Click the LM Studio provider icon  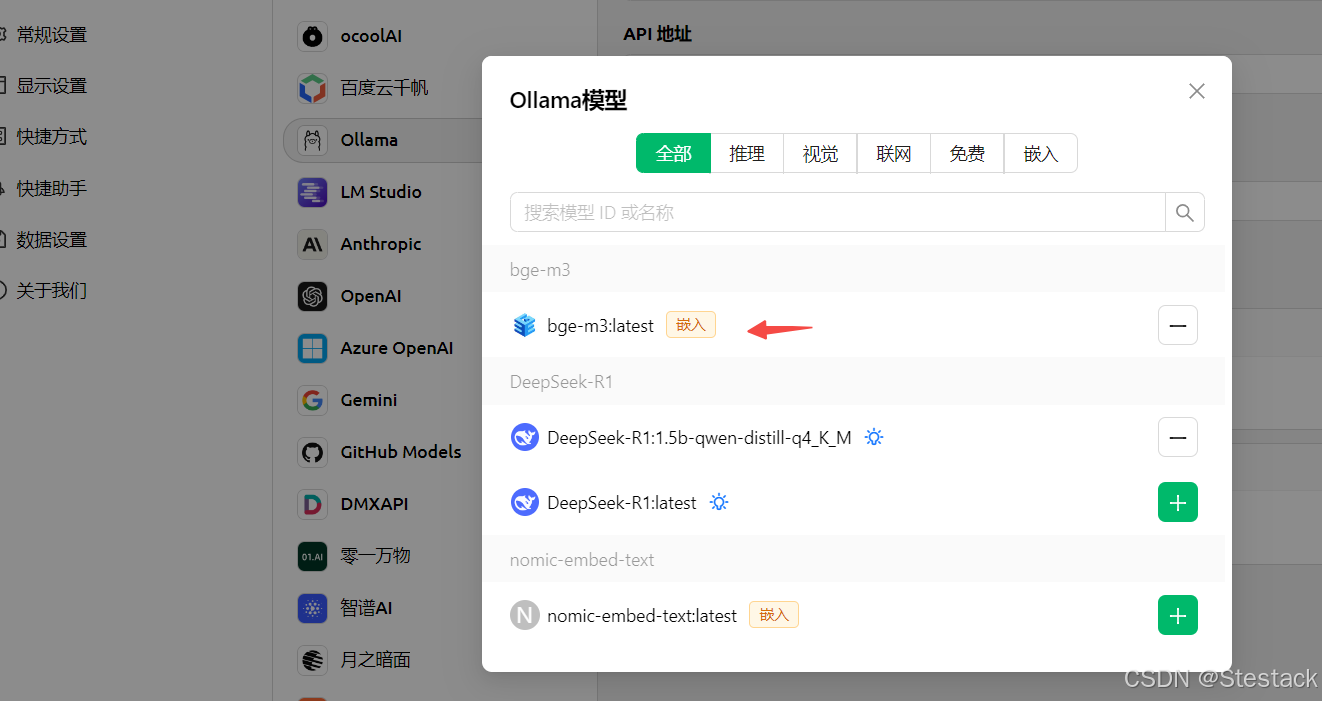(x=312, y=192)
